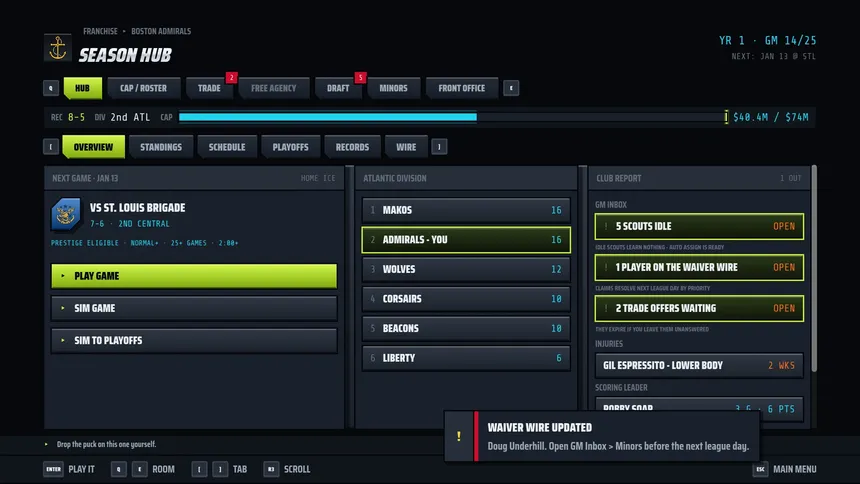Click the Franchise breadcrumb link
Viewport: 860px width, 484px height.
[x=100, y=31]
